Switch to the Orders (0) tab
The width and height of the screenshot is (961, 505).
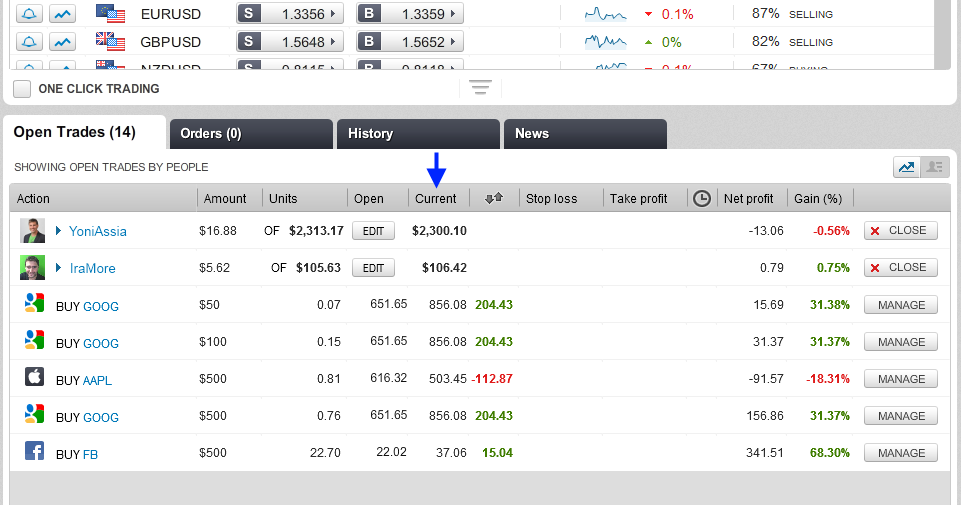(x=251, y=134)
